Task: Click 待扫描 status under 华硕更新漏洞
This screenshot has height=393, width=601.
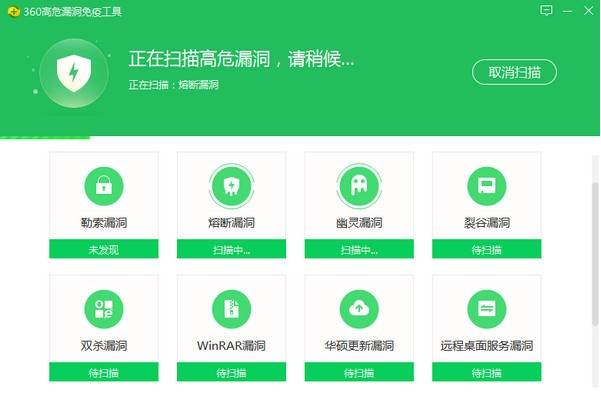Action: point(359,372)
